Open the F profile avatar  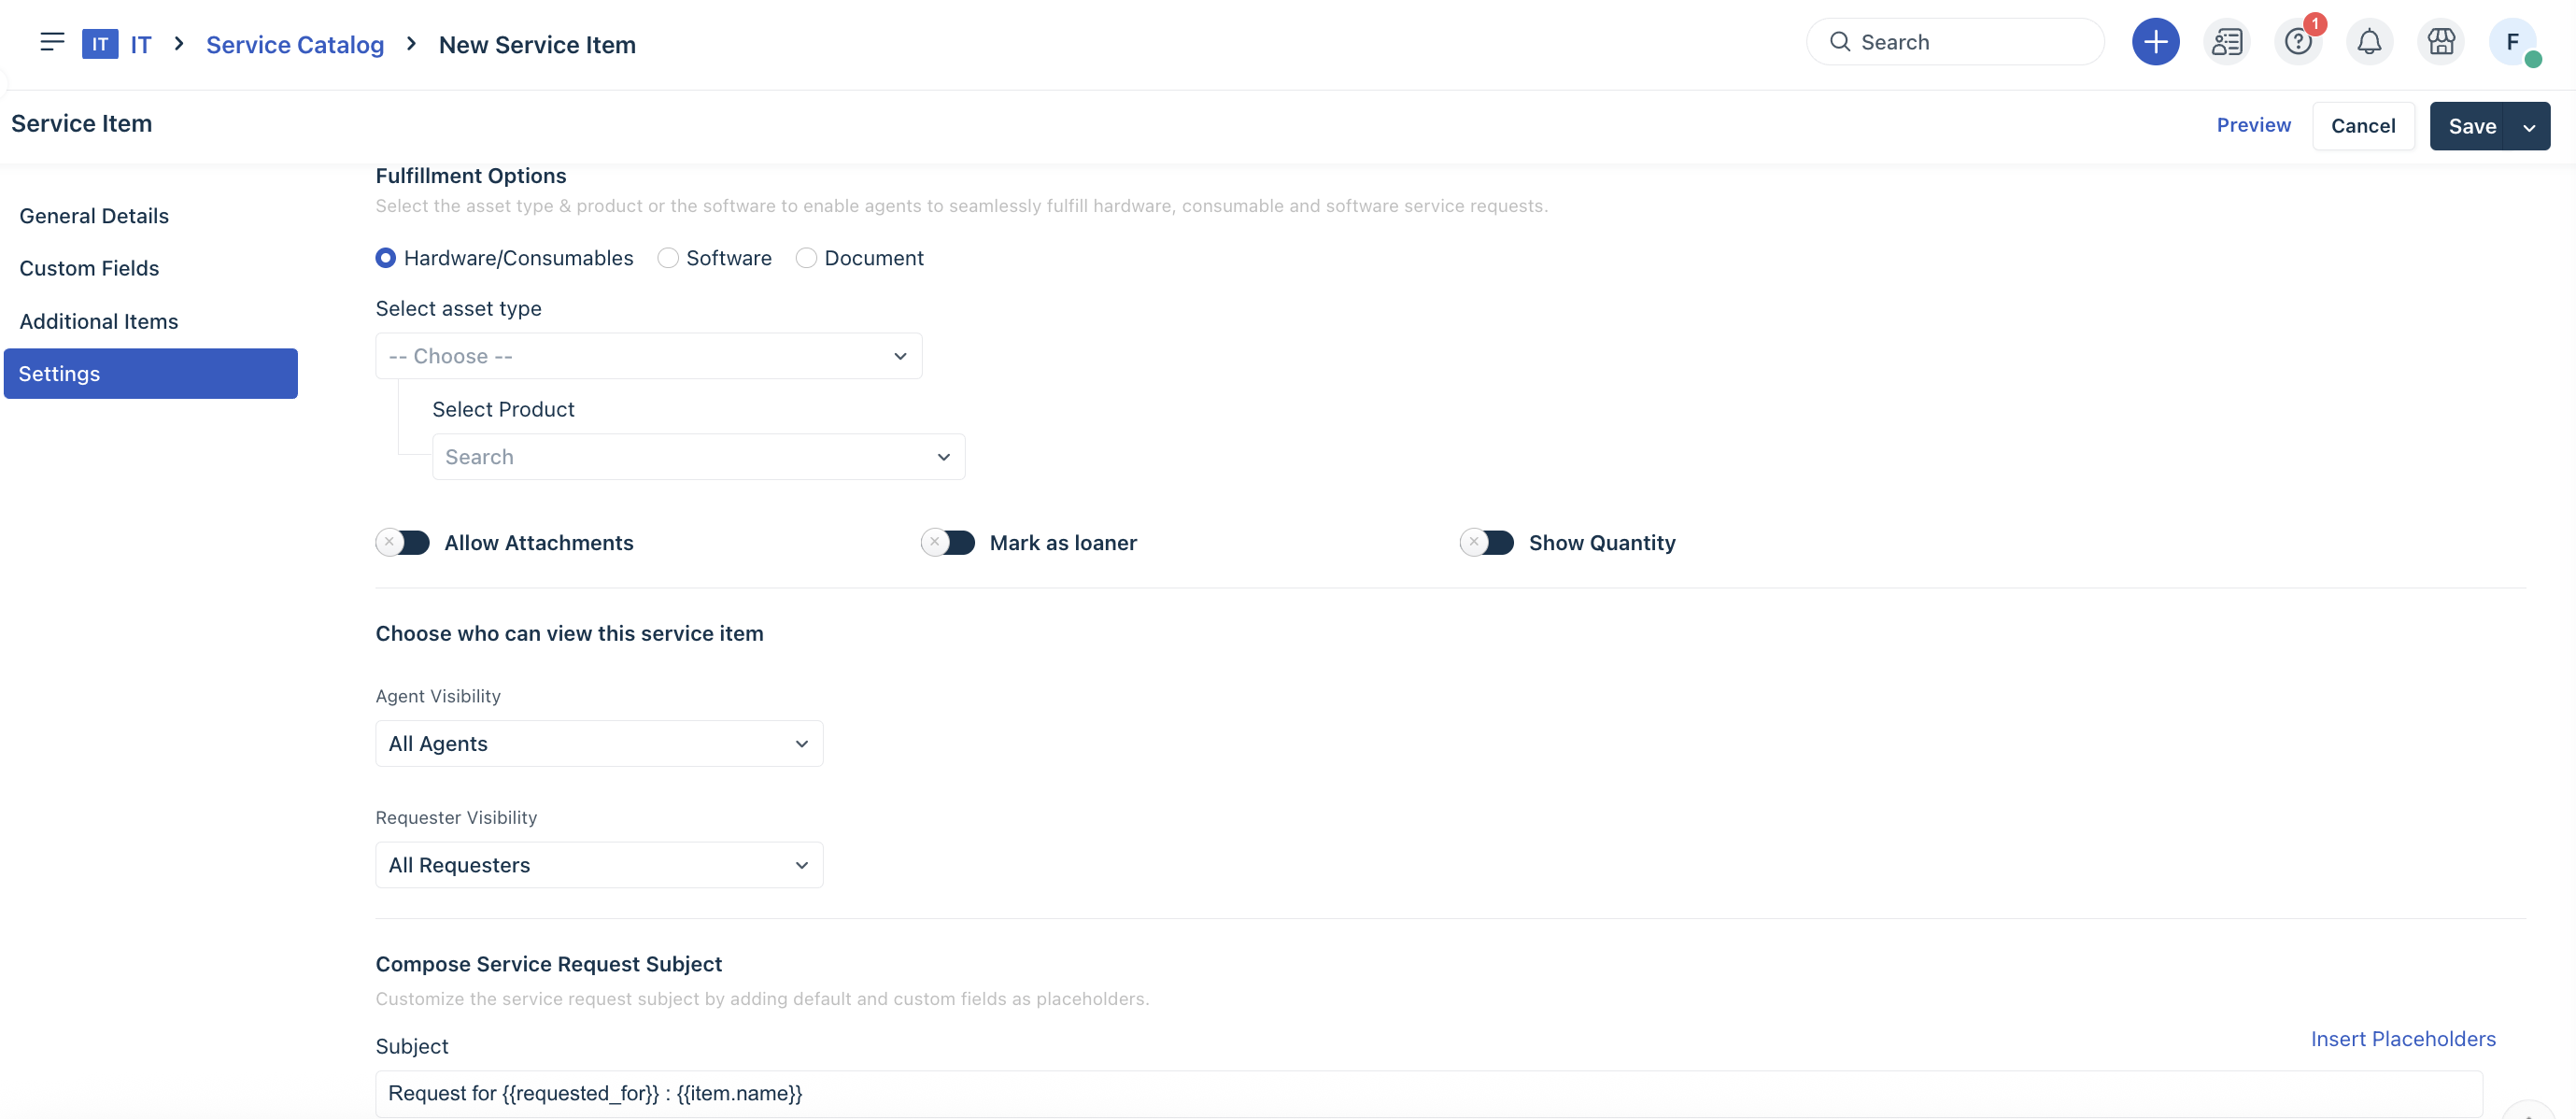2512,42
